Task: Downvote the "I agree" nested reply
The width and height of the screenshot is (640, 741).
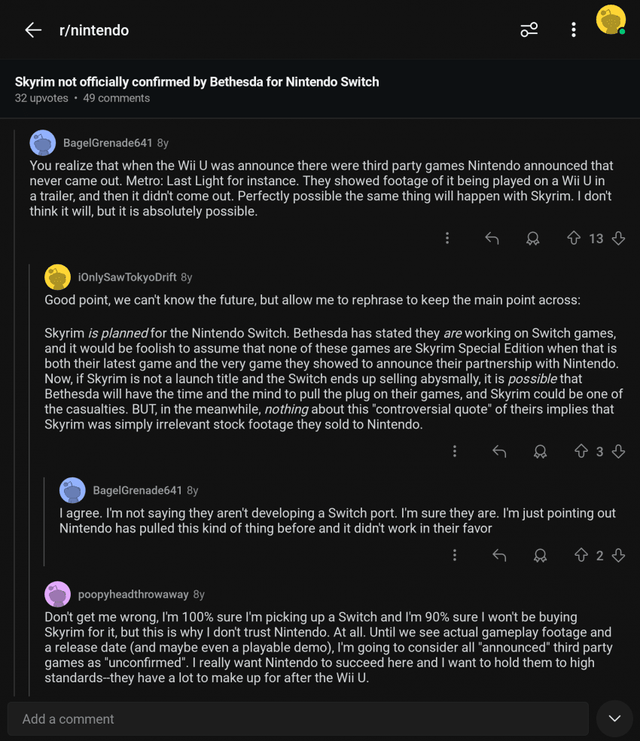Action: pyautogui.click(x=618, y=555)
